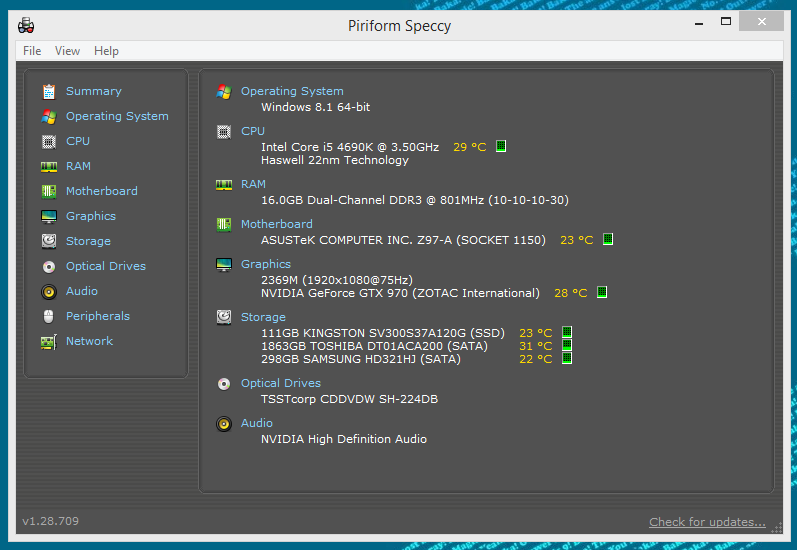Click the motherboard temperature indicator beside 23 °C

tap(607, 239)
